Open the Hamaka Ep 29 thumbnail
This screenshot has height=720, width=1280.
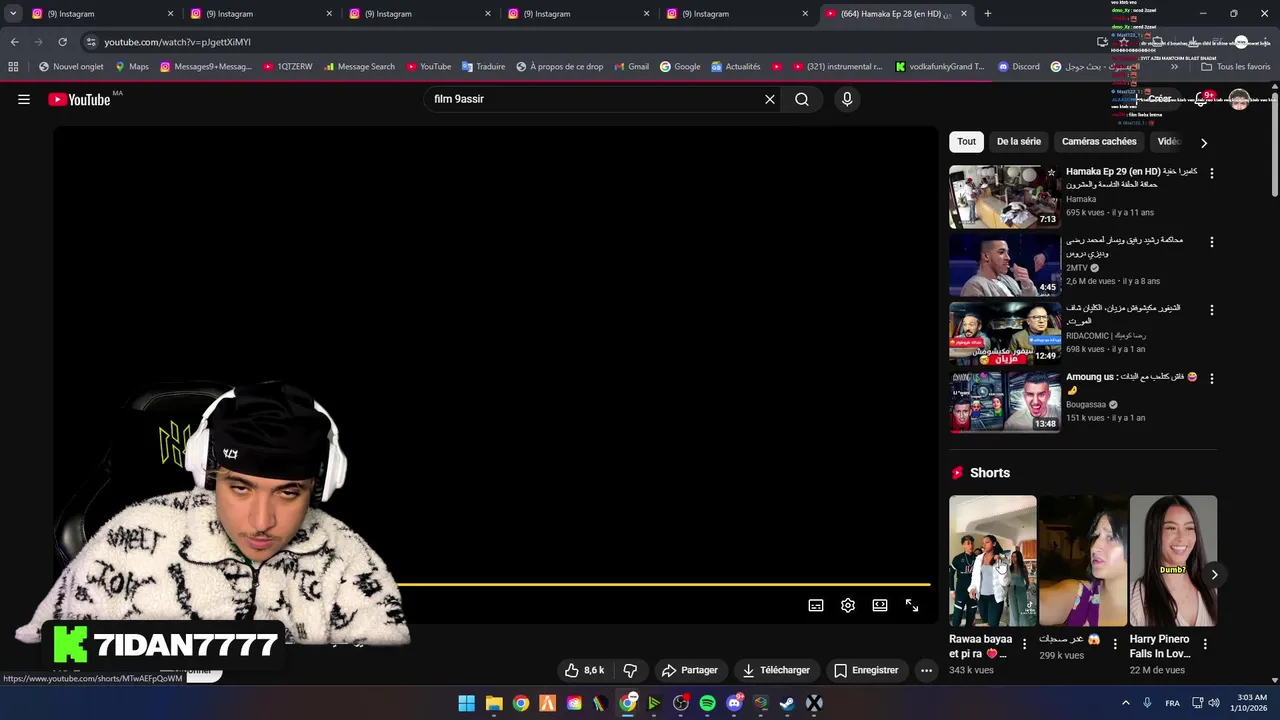[x=1004, y=196]
